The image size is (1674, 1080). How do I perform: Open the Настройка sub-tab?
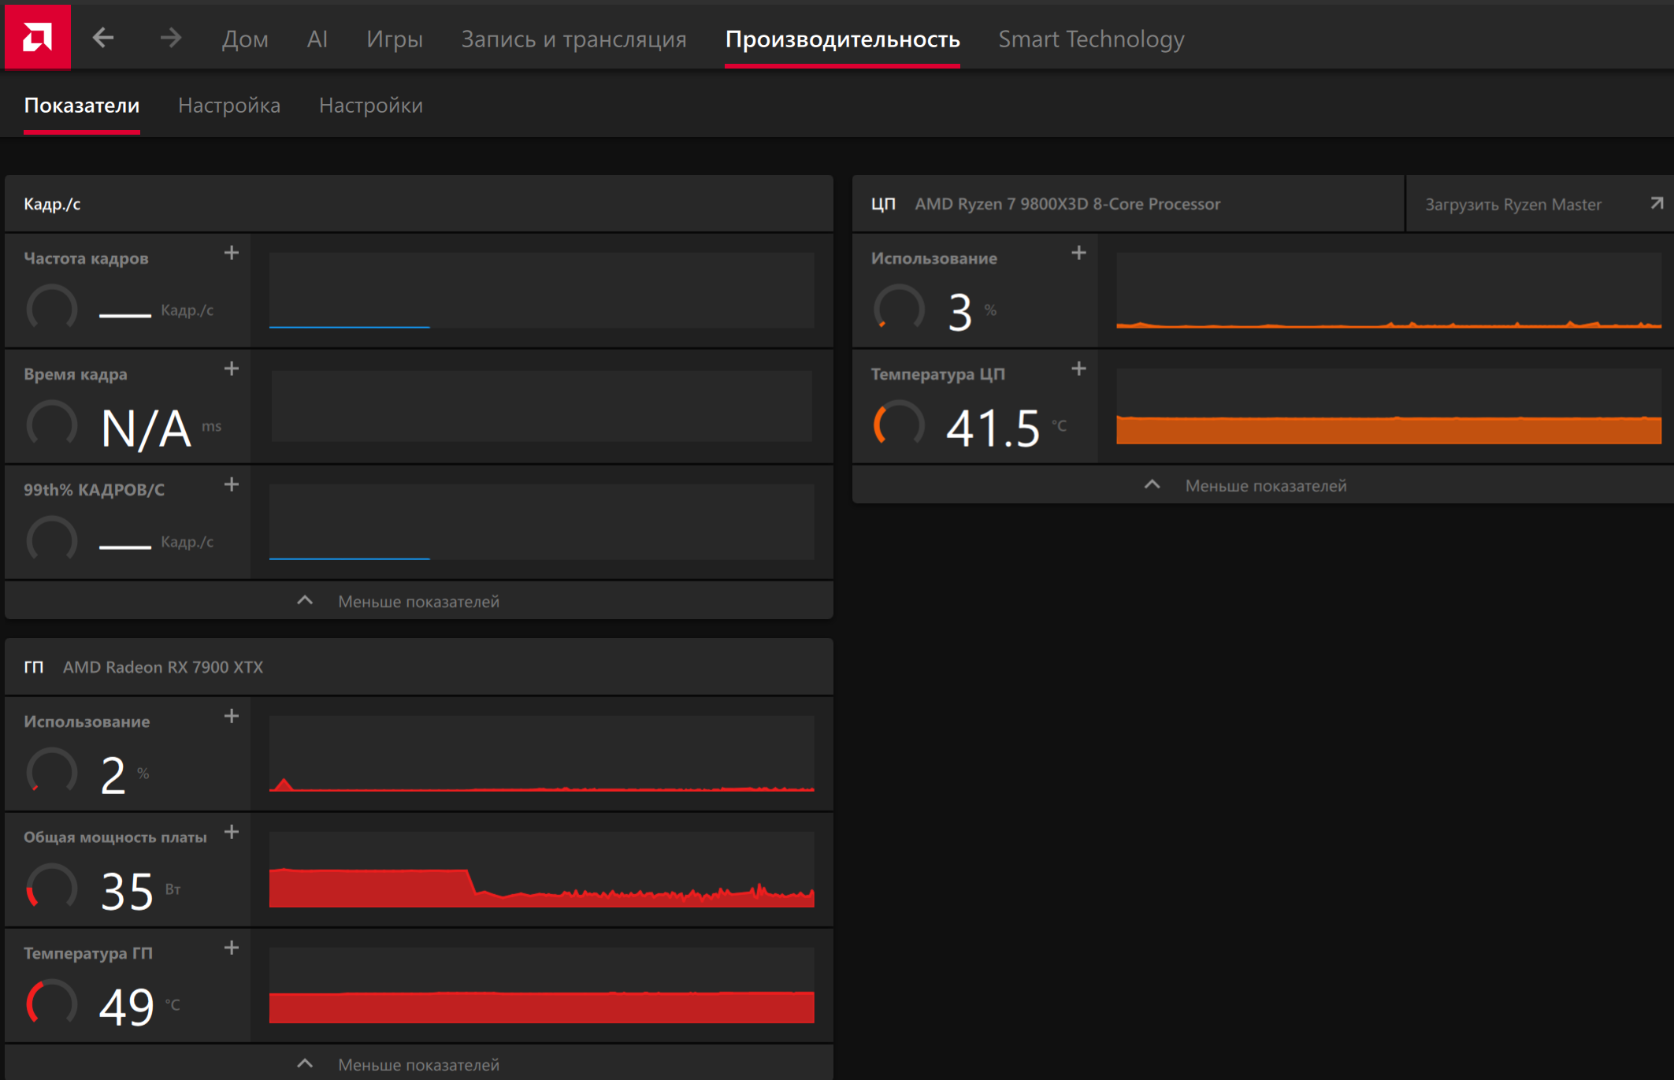click(x=229, y=105)
